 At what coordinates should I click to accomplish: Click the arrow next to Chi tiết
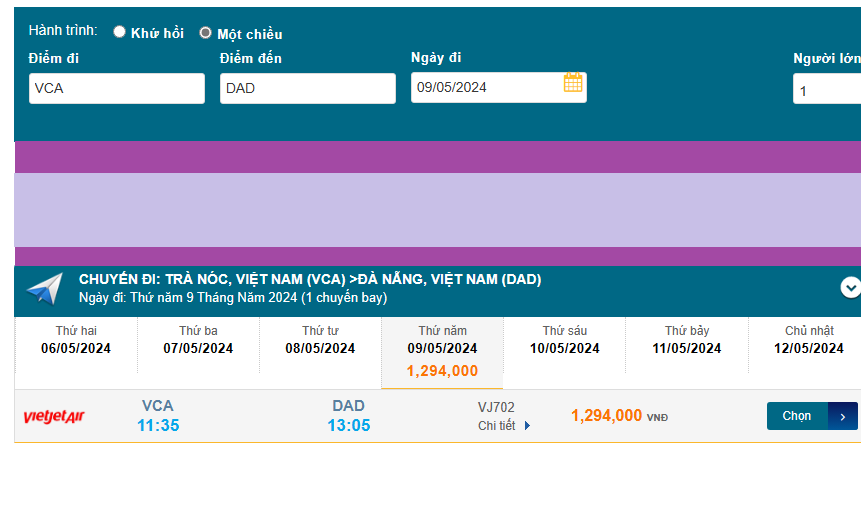coord(527,426)
